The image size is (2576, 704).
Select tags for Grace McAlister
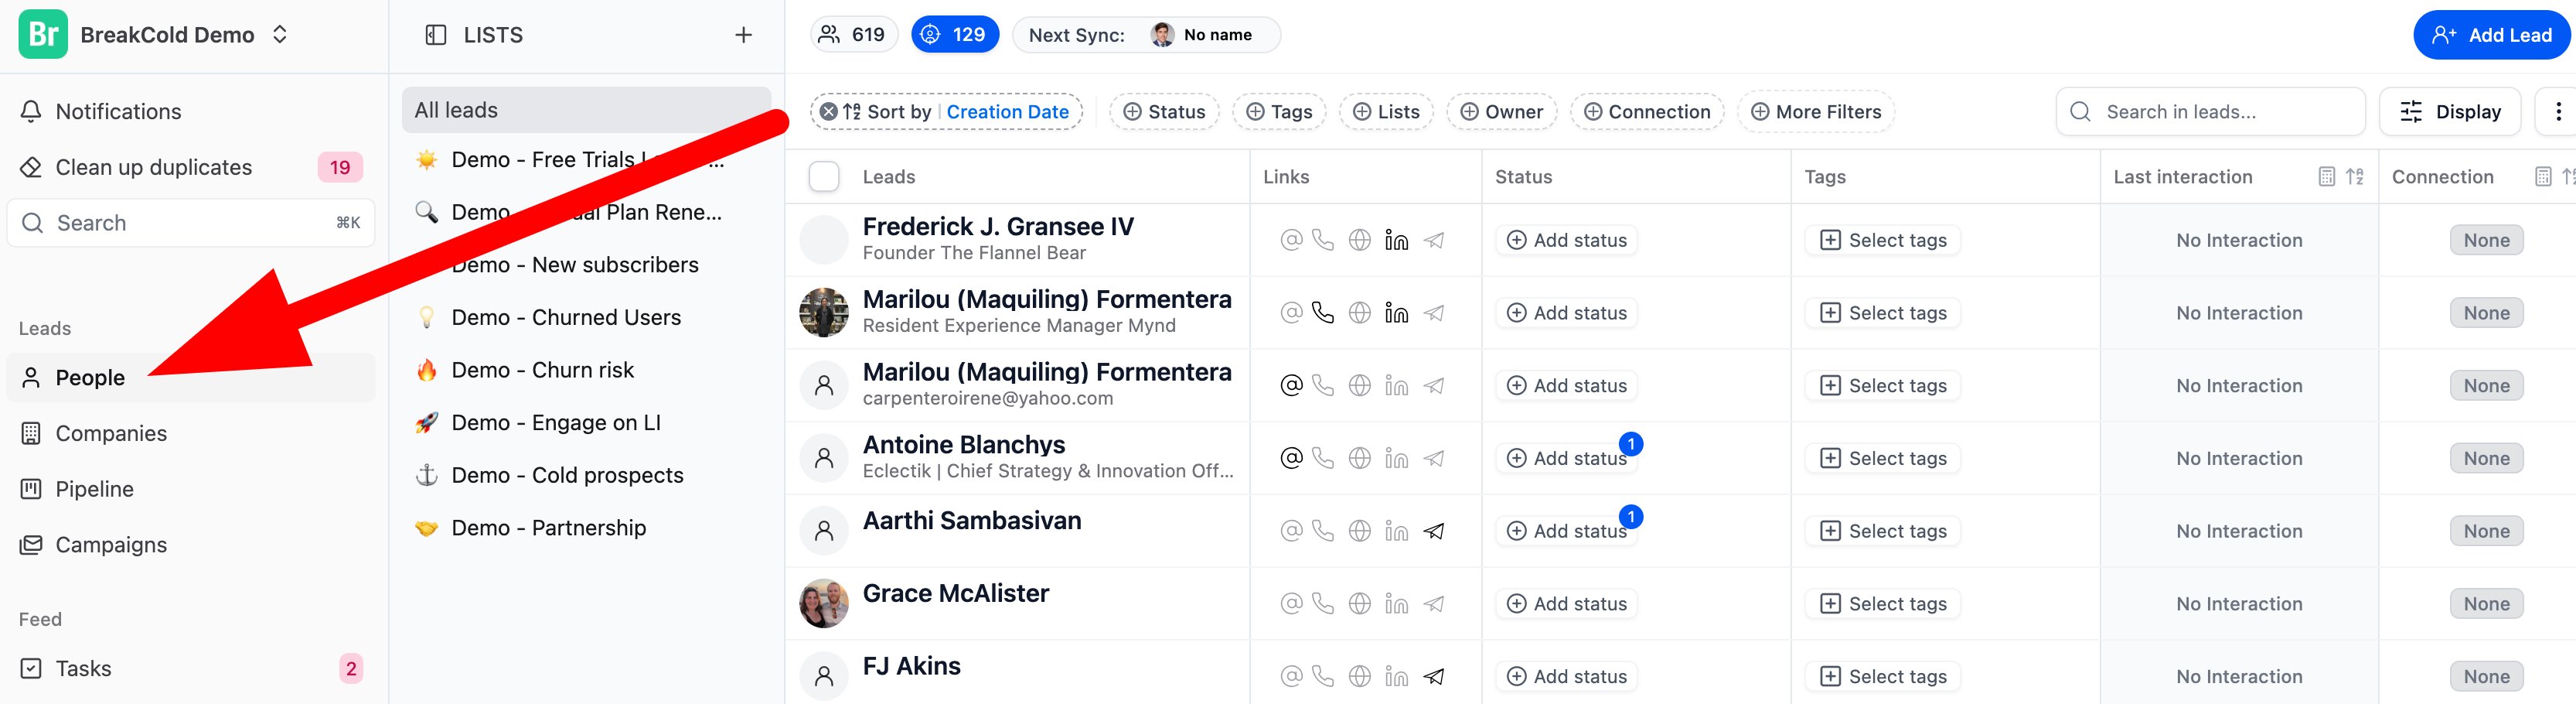pos(1882,604)
